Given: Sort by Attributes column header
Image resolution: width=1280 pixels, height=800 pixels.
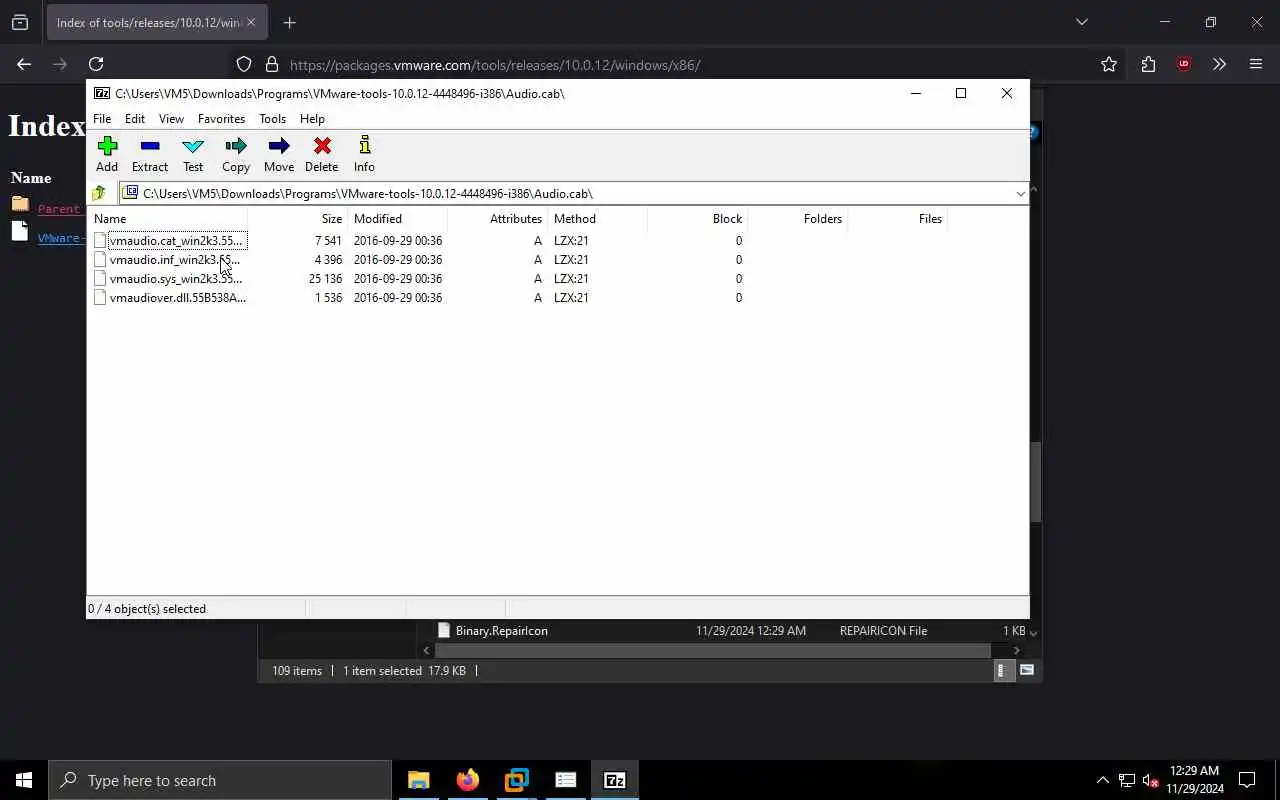Looking at the screenshot, I should coord(497,219).
